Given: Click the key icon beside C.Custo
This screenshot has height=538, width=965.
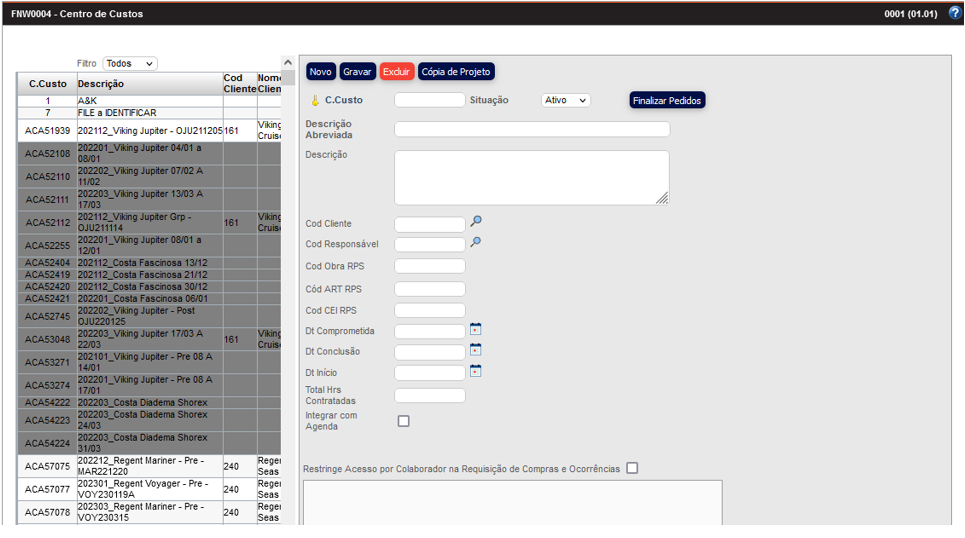Looking at the screenshot, I should [315, 100].
